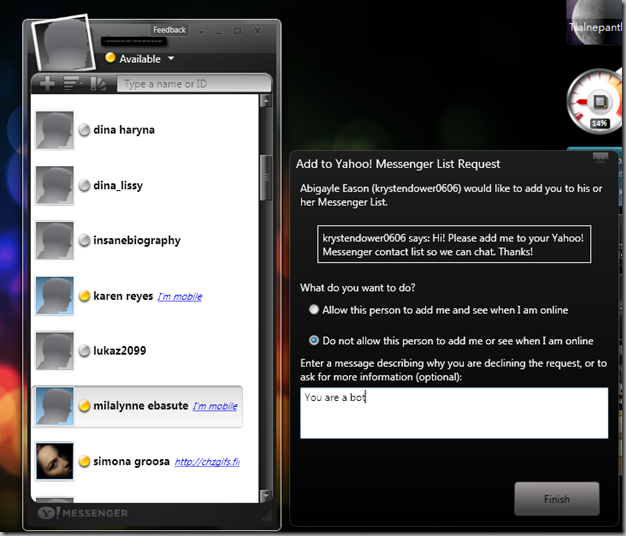The height and width of the screenshot is (536, 626).
Task: Open the Available status dropdown
Action: (x=171, y=58)
